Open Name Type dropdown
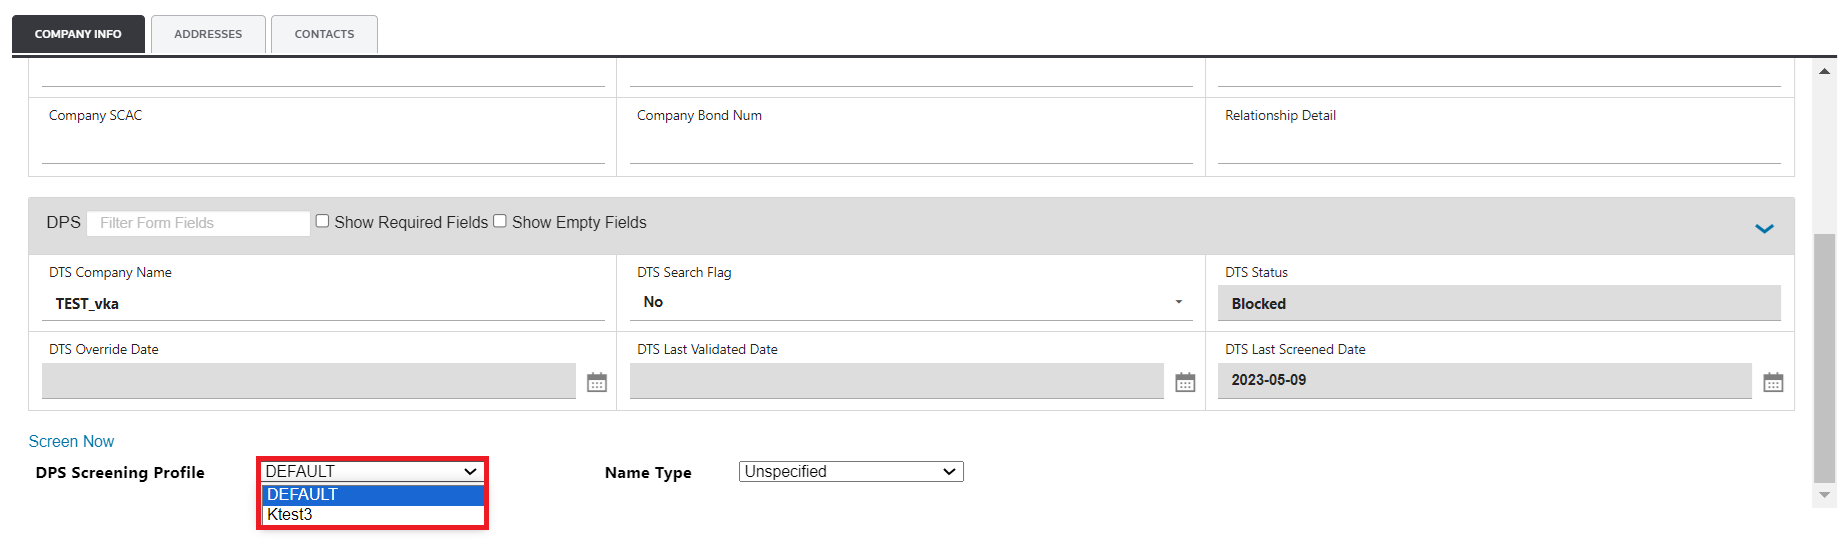 pos(851,471)
